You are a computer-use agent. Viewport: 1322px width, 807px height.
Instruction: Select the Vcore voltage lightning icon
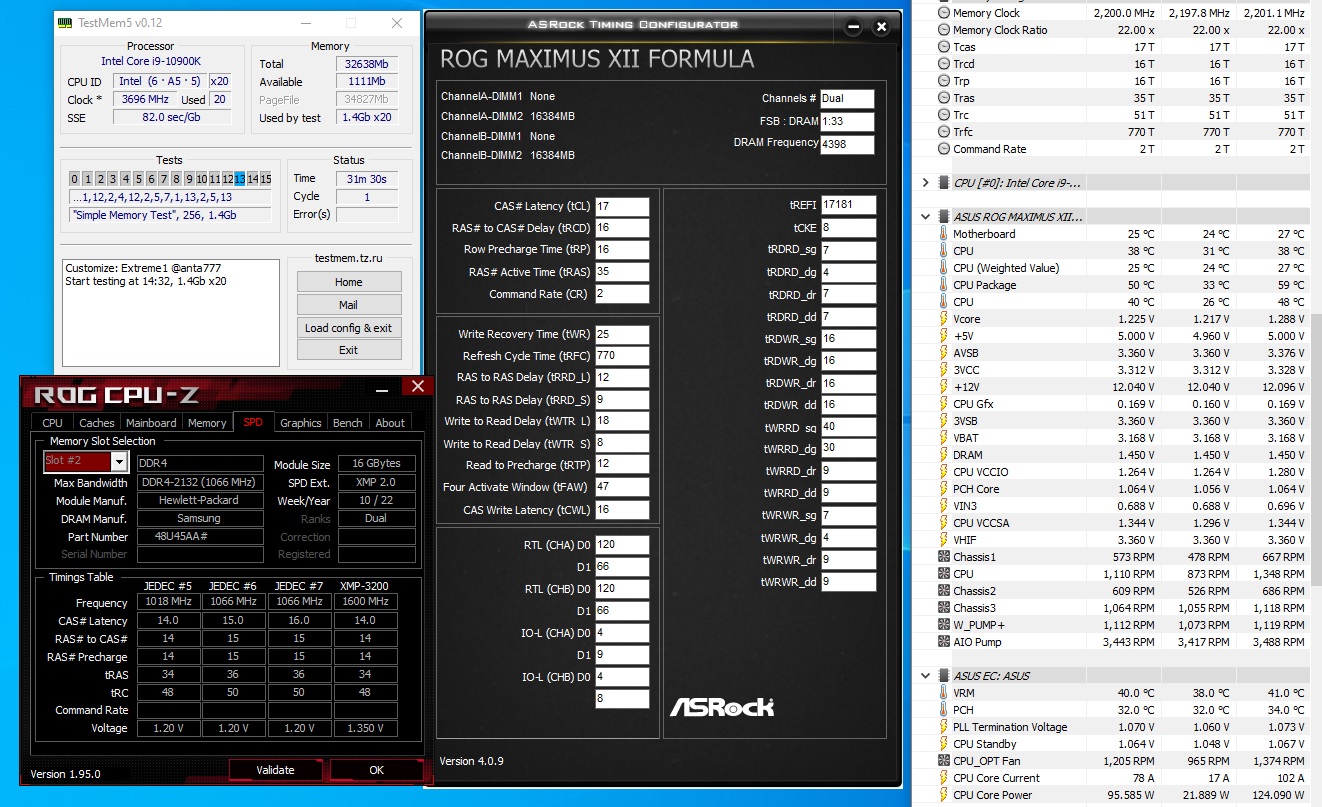944,319
